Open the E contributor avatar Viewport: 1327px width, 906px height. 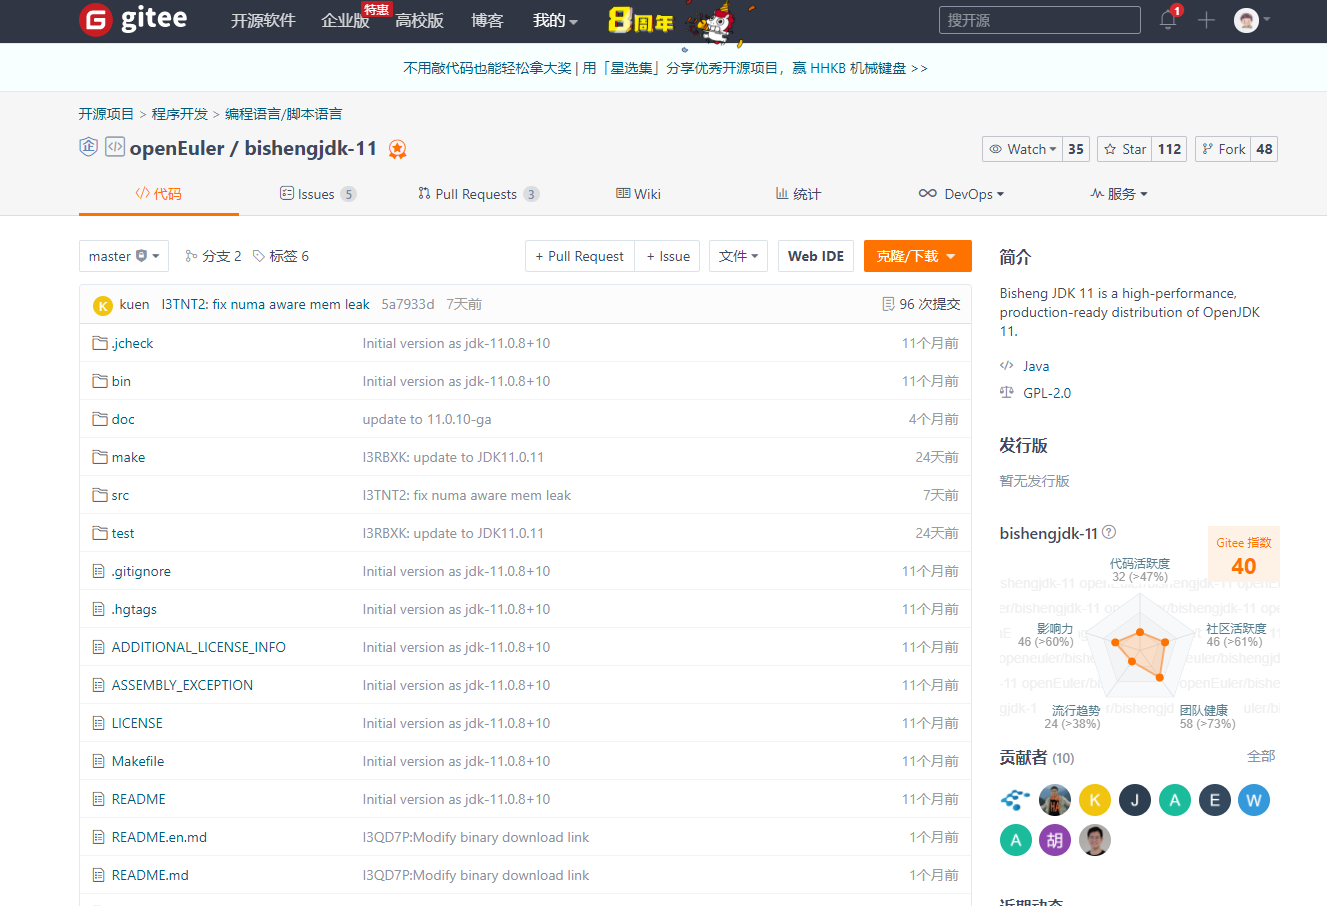point(1215,800)
